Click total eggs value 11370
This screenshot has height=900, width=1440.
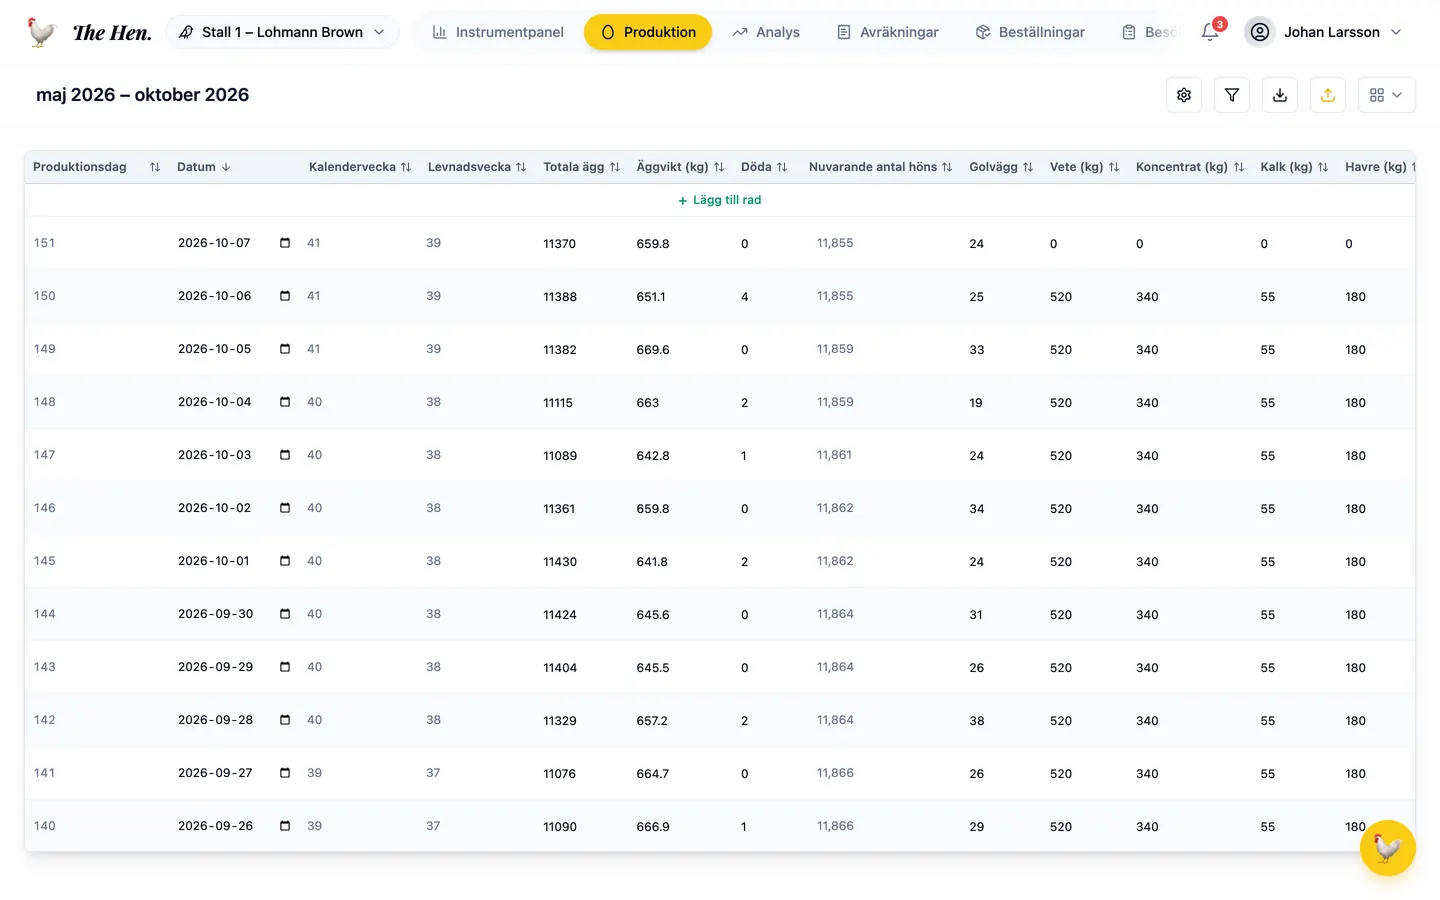(x=560, y=244)
